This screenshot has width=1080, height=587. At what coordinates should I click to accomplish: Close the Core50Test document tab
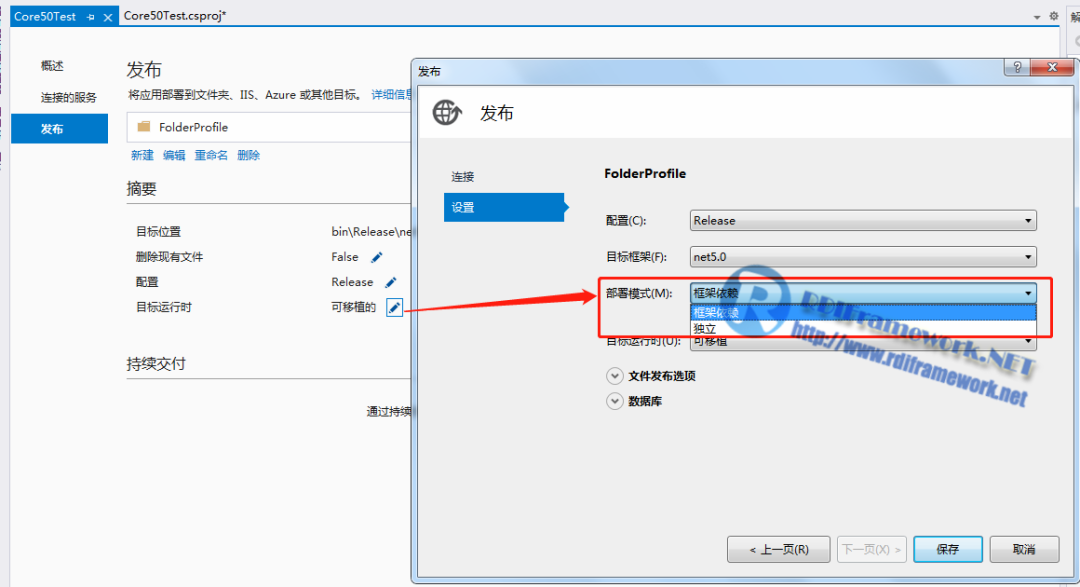(108, 17)
